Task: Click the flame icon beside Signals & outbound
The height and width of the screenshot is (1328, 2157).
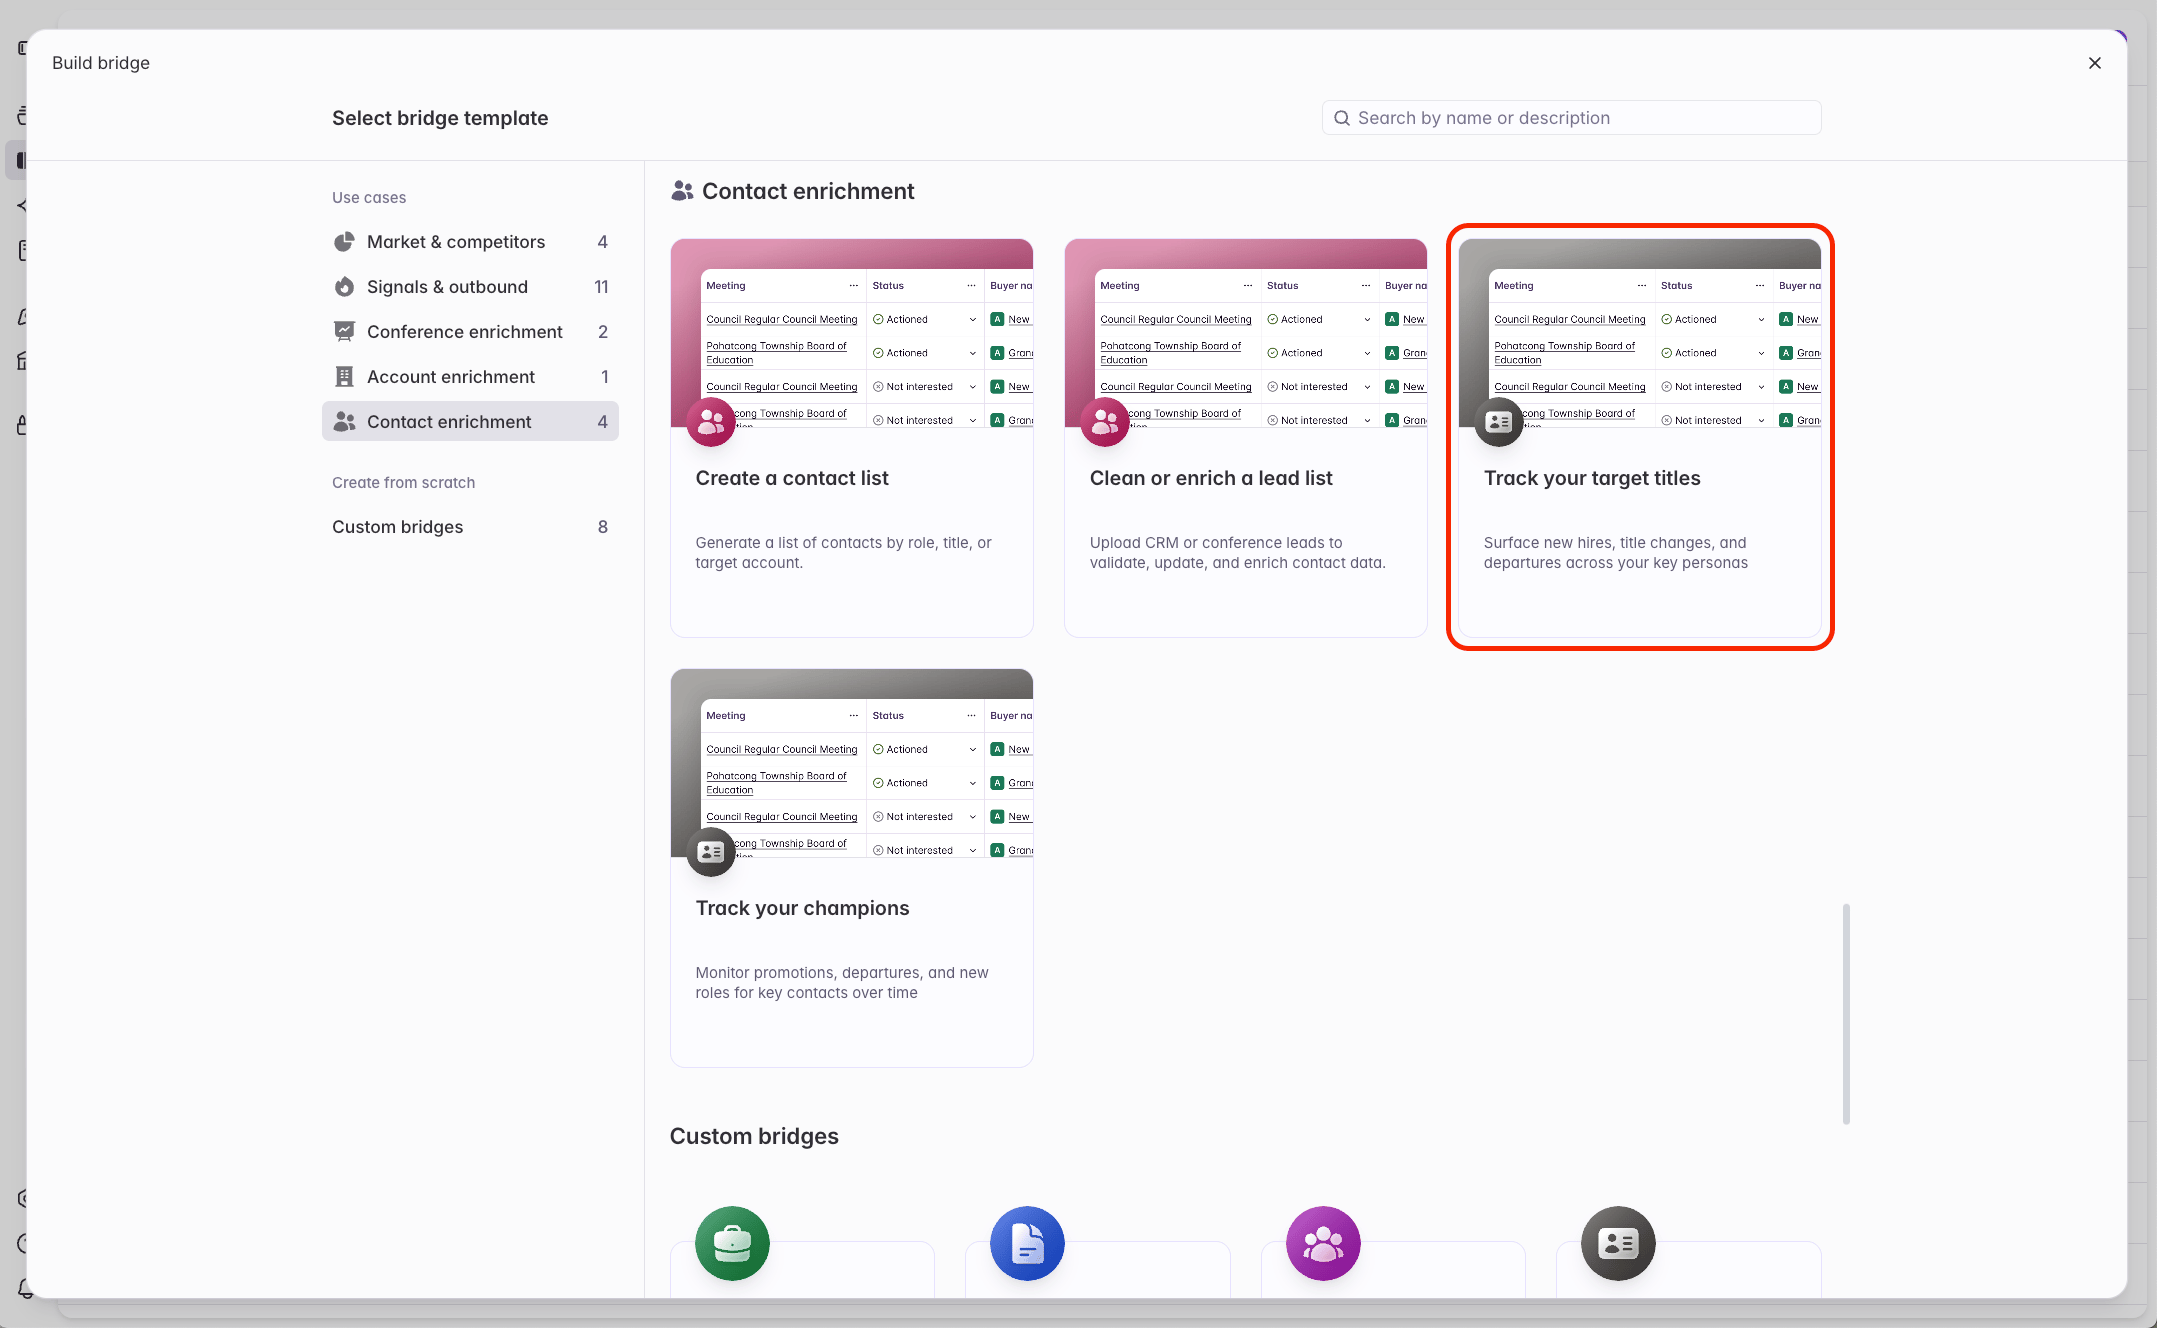Action: (x=344, y=287)
